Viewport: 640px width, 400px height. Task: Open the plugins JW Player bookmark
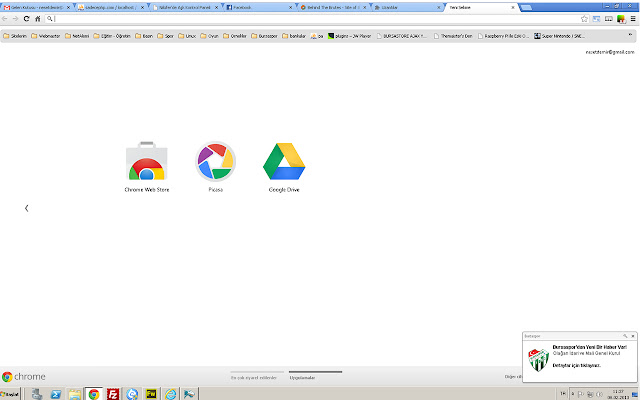pyautogui.click(x=350, y=36)
